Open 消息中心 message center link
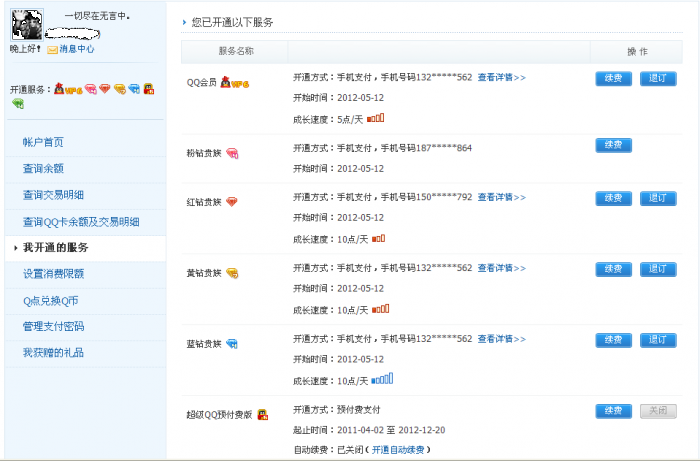The height and width of the screenshot is (461, 700). 77,49
